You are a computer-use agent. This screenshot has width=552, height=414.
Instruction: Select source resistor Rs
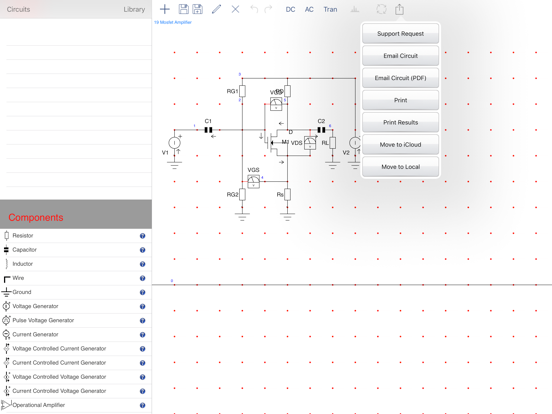click(287, 194)
